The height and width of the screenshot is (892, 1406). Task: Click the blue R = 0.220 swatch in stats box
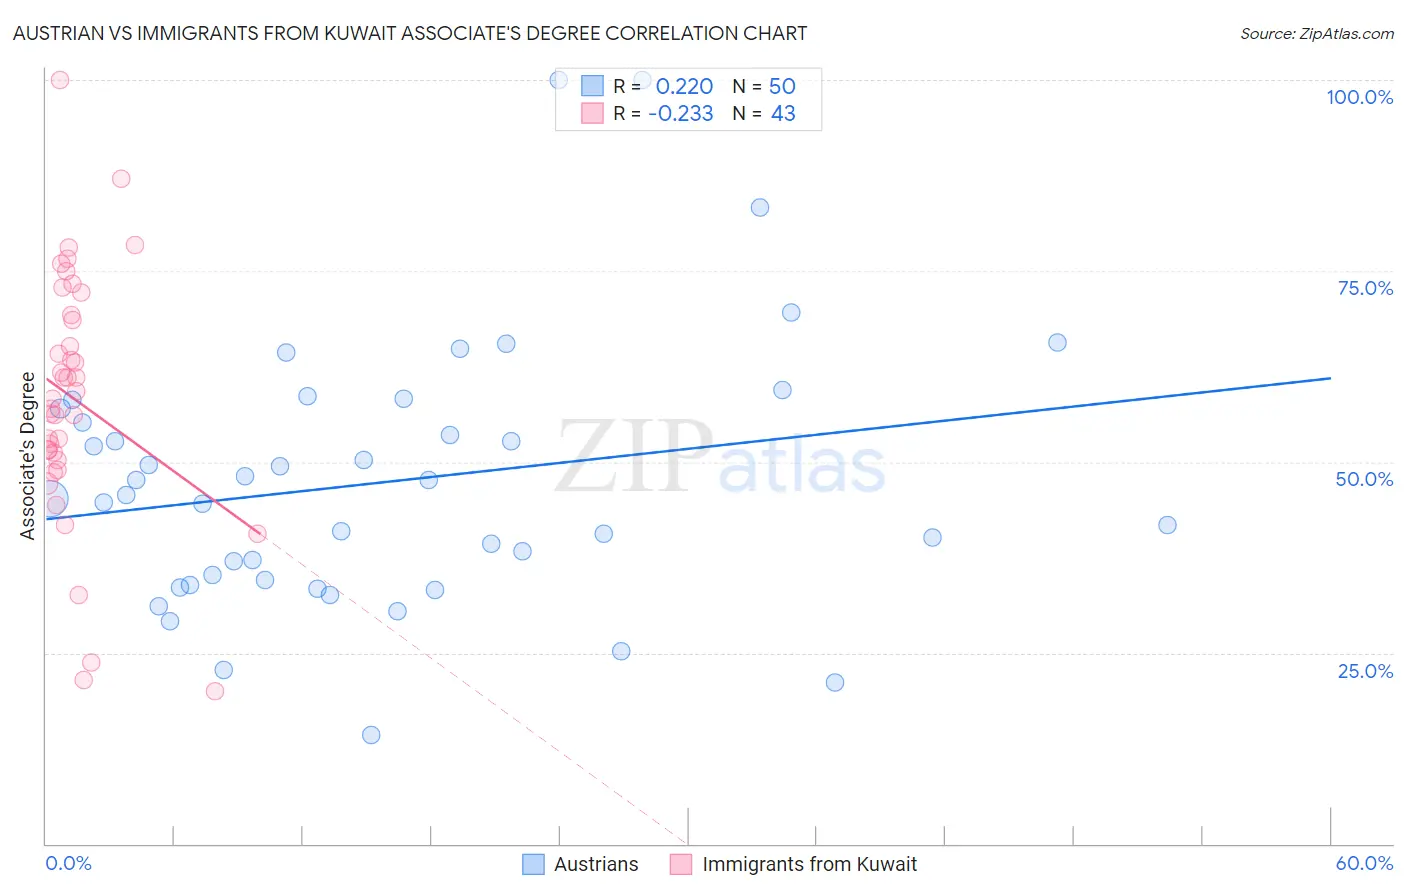[592, 86]
